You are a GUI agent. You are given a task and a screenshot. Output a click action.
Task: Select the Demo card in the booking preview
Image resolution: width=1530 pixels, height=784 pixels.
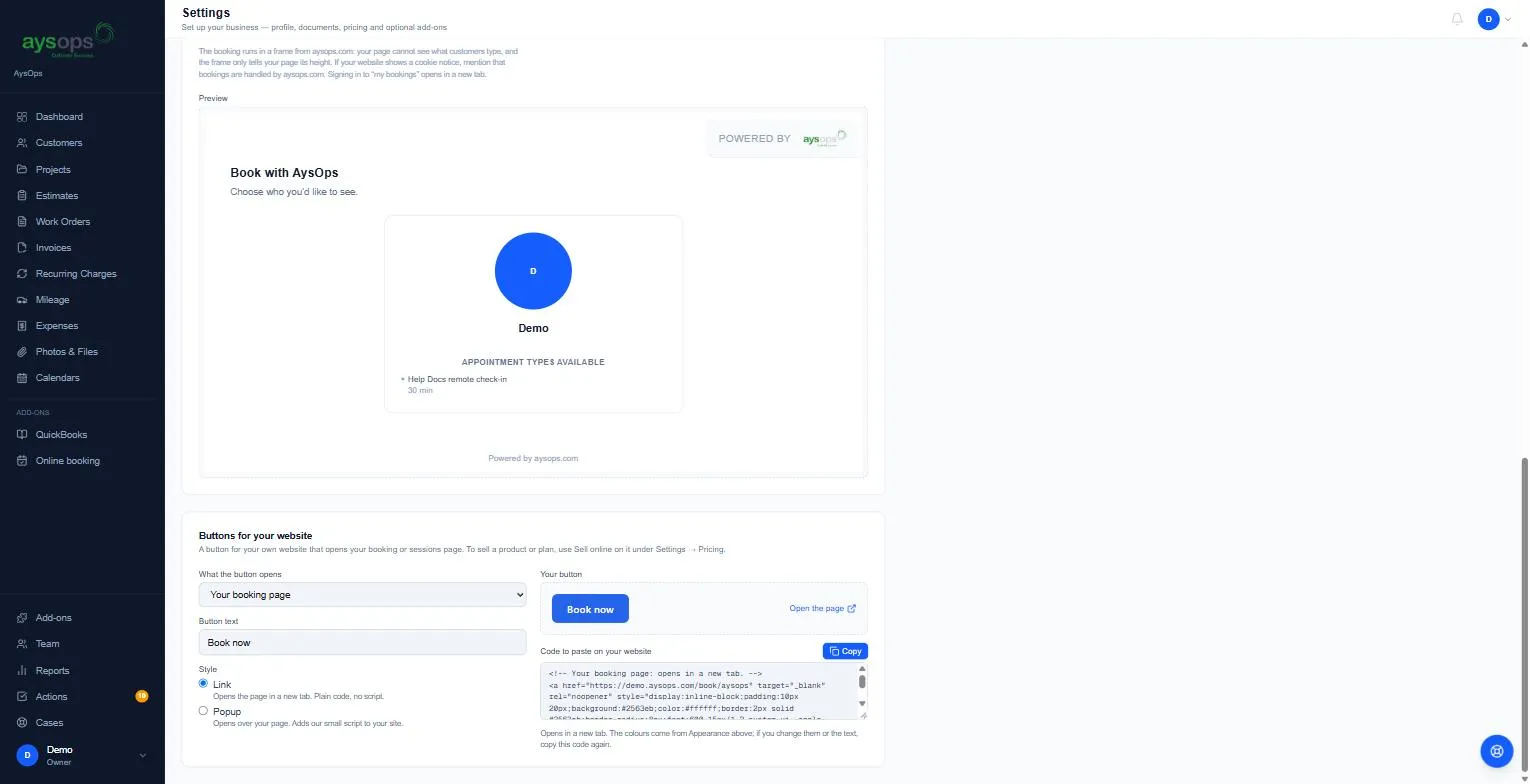pyautogui.click(x=533, y=313)
